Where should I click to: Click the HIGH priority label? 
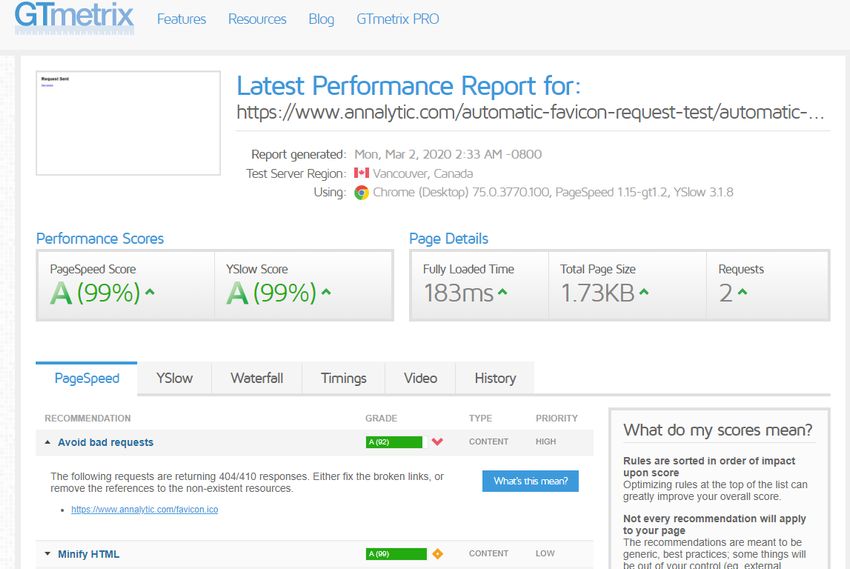pos(546,442)
